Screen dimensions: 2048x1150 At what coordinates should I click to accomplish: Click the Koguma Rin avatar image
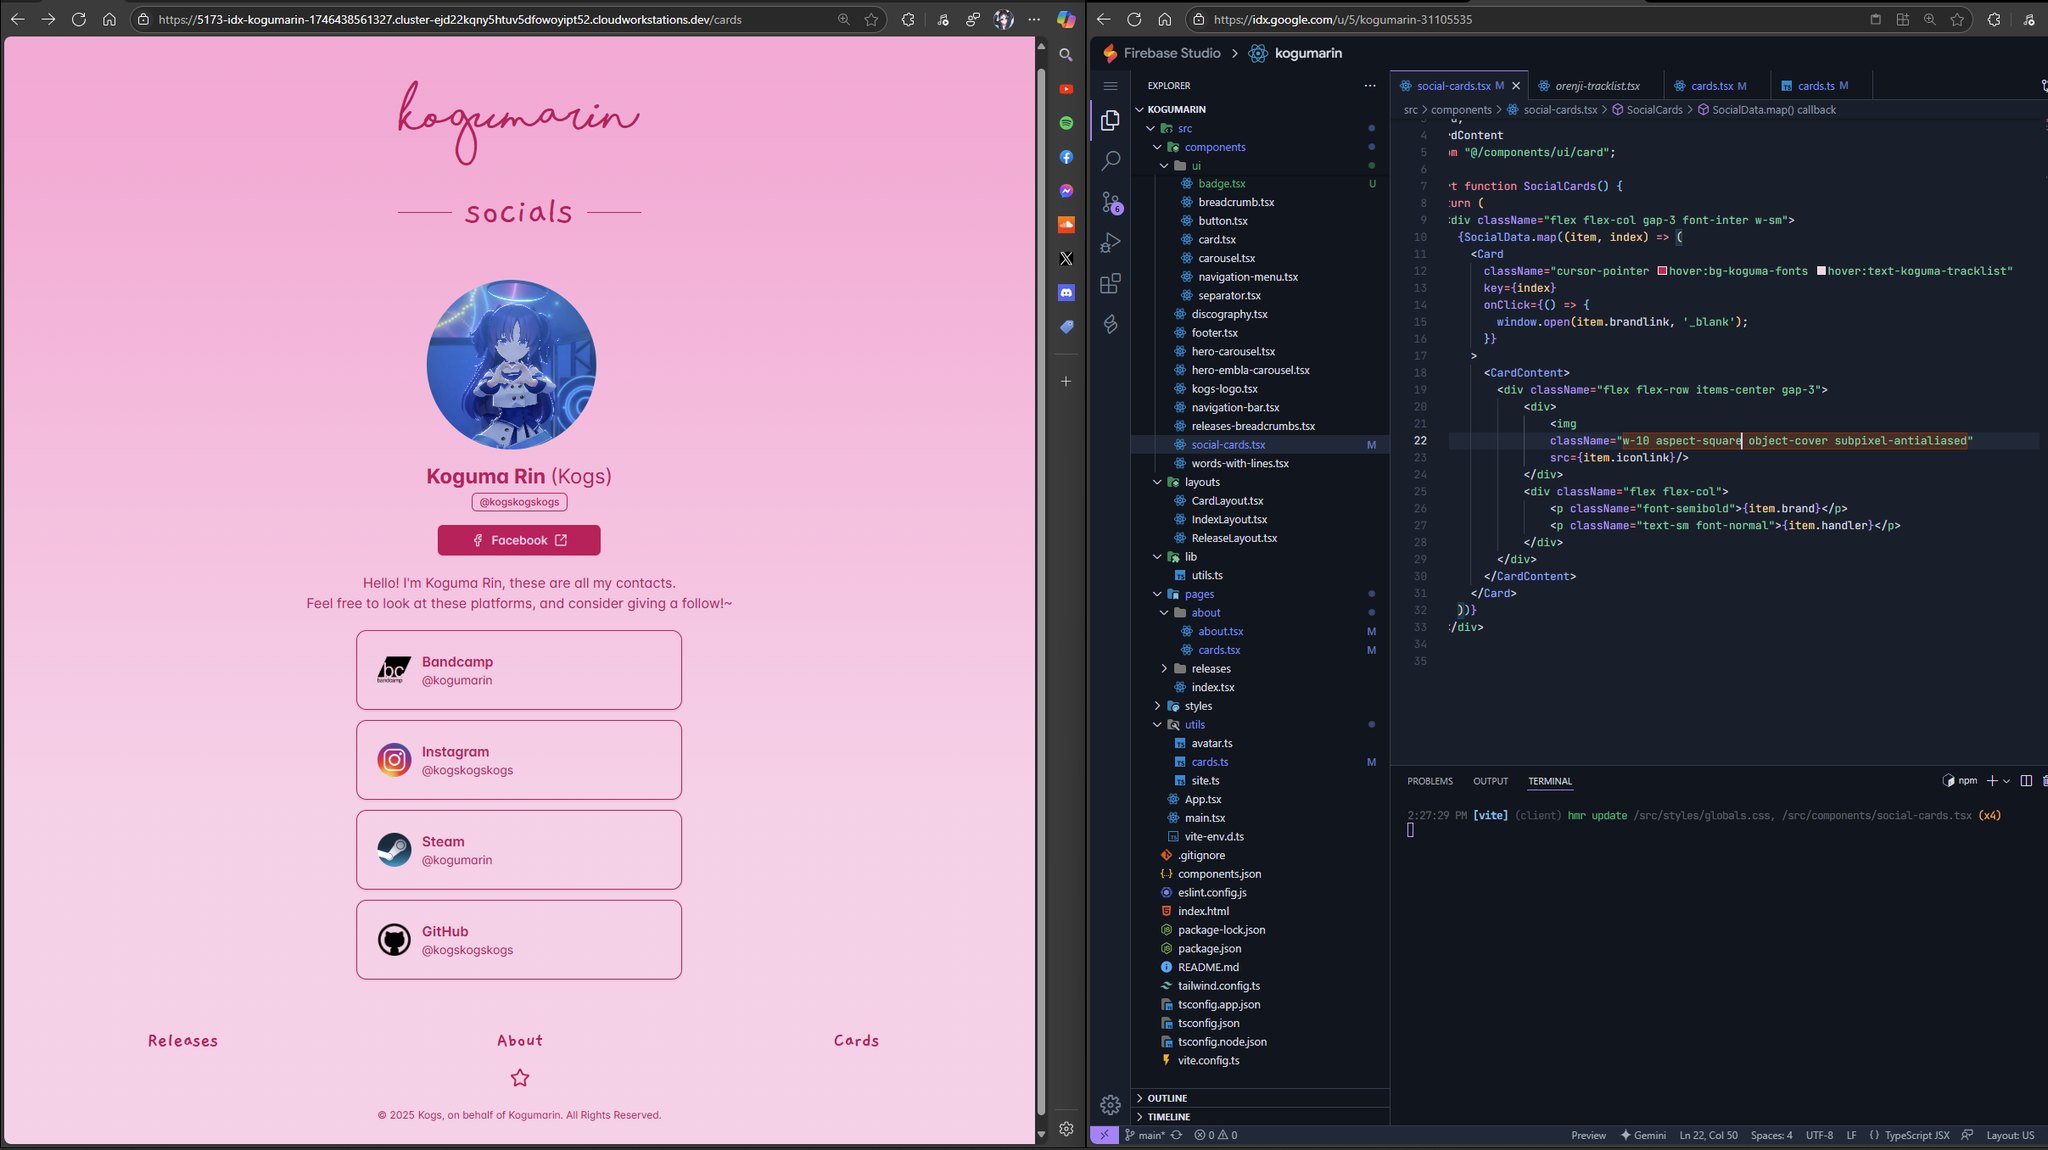pos(511,365)
